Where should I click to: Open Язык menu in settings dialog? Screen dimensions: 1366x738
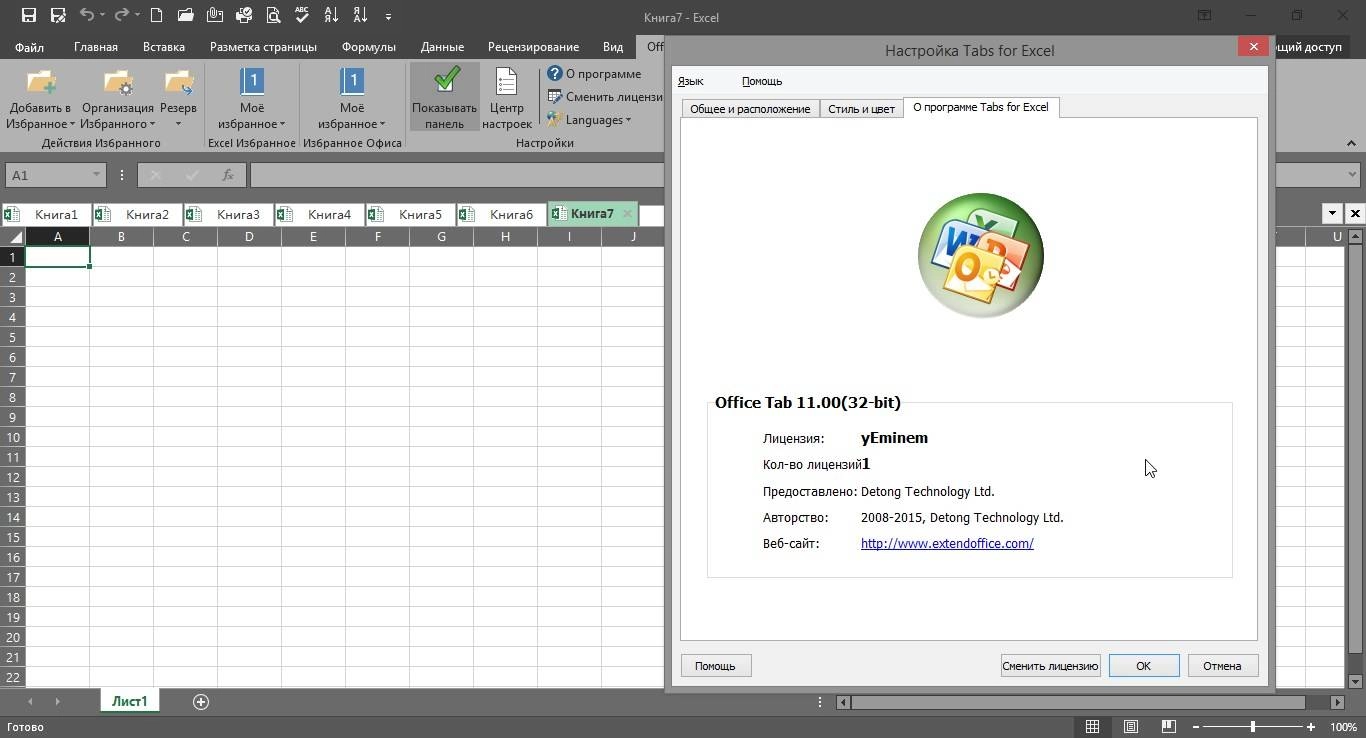pos(690,81)
